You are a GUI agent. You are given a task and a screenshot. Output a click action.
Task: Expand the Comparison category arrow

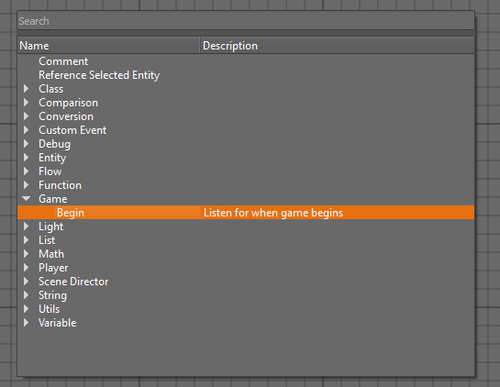26,102
